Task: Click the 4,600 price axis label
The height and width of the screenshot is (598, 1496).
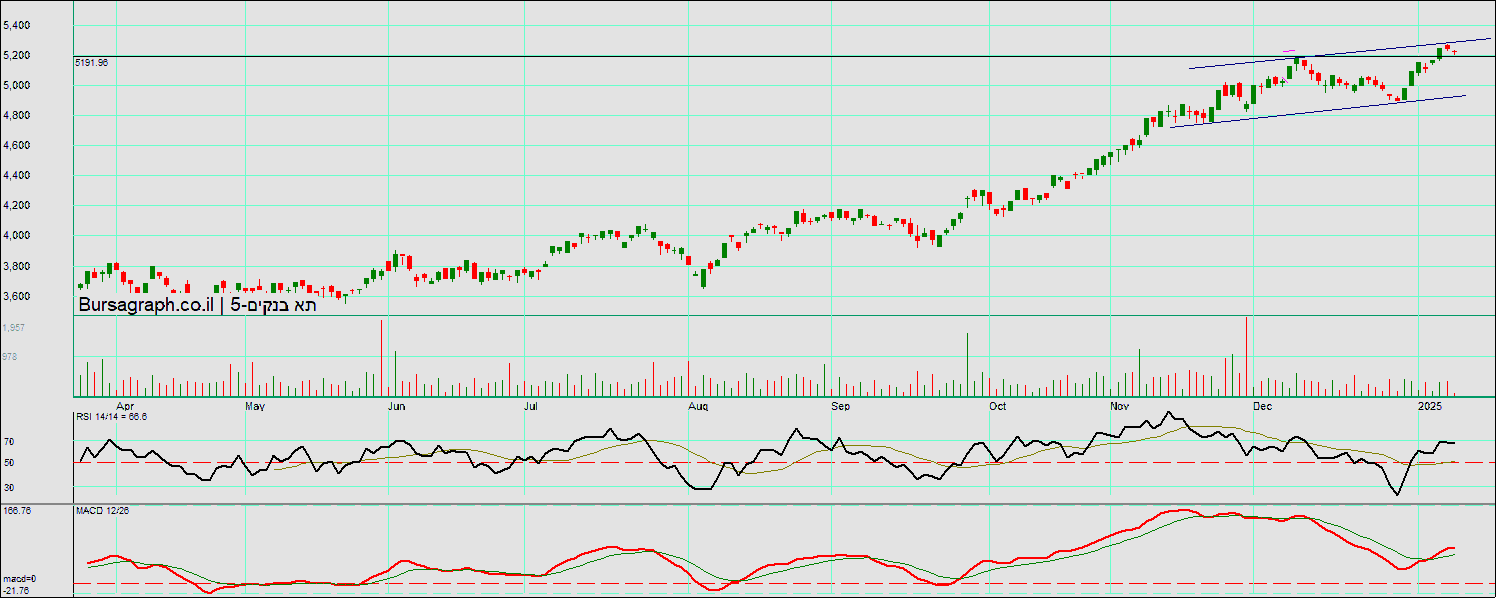Action: pyautogui.click(x=17, y=145)
